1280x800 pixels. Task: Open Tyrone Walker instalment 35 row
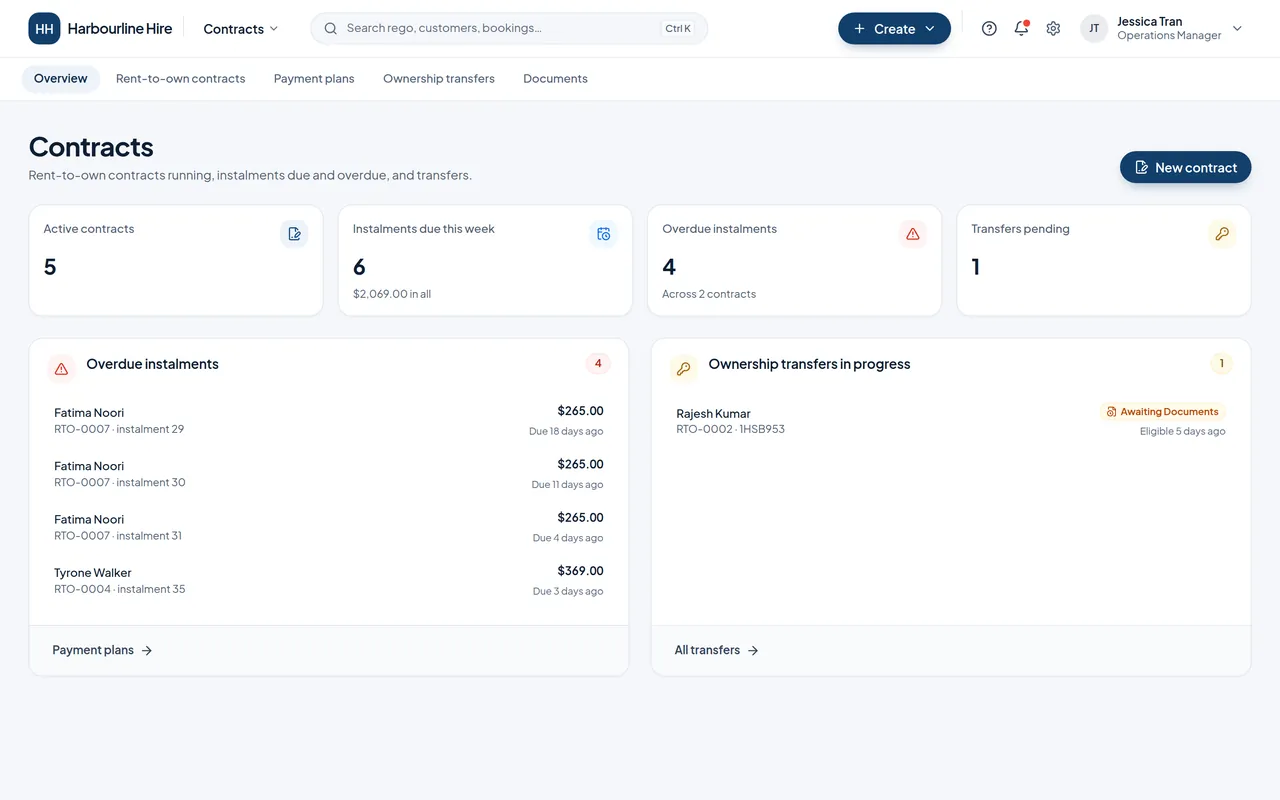(329, 581)
